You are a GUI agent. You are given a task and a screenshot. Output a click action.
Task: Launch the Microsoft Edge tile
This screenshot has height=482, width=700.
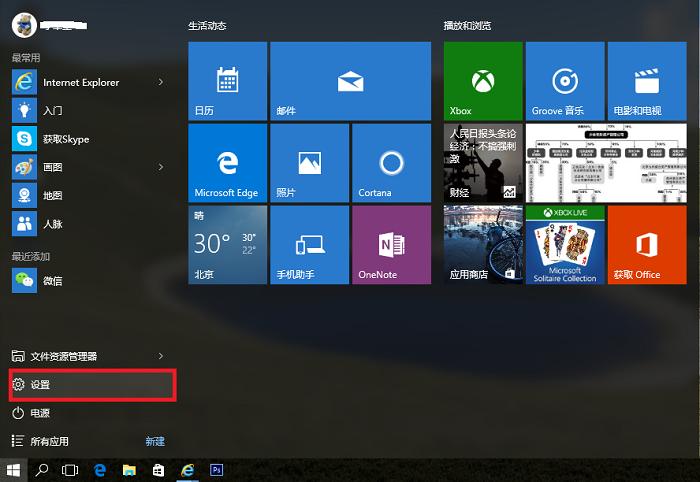[x=228, y=163]
